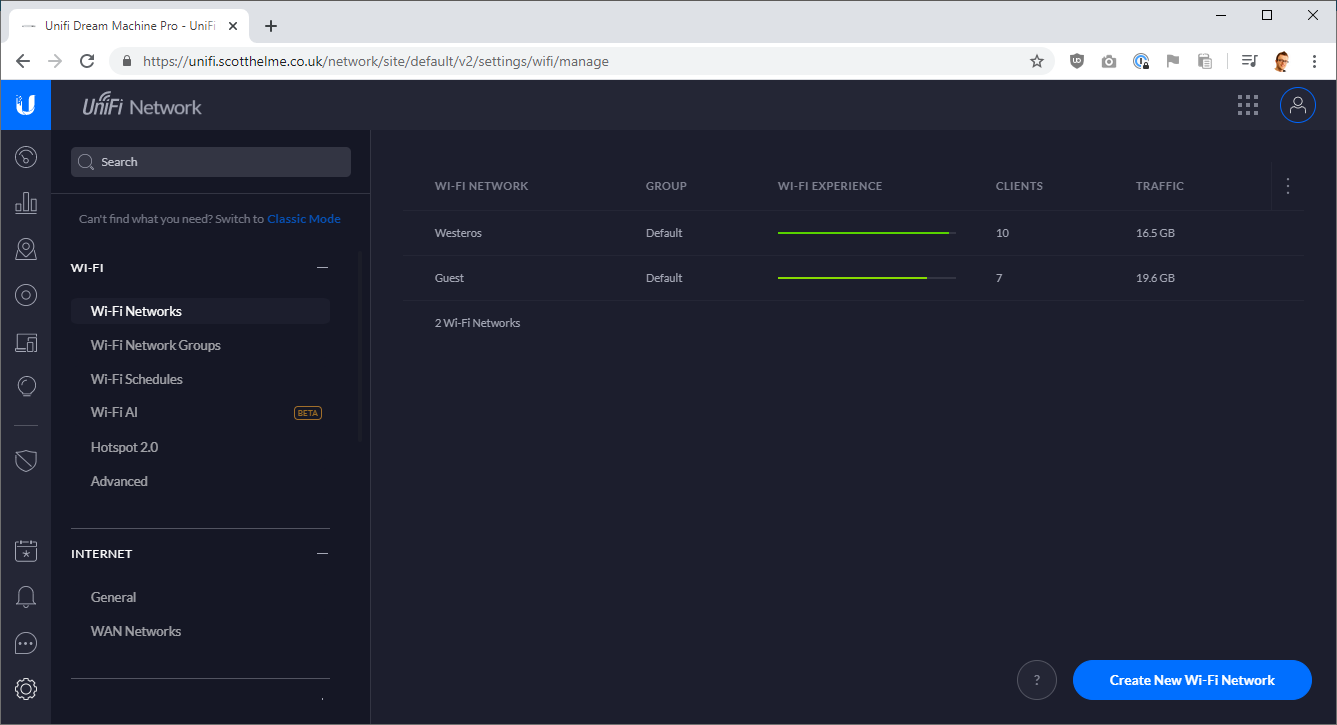Open the UniFi apps grid icon
This screenshot has width=1337, height=725.
tap(1247, 105)
